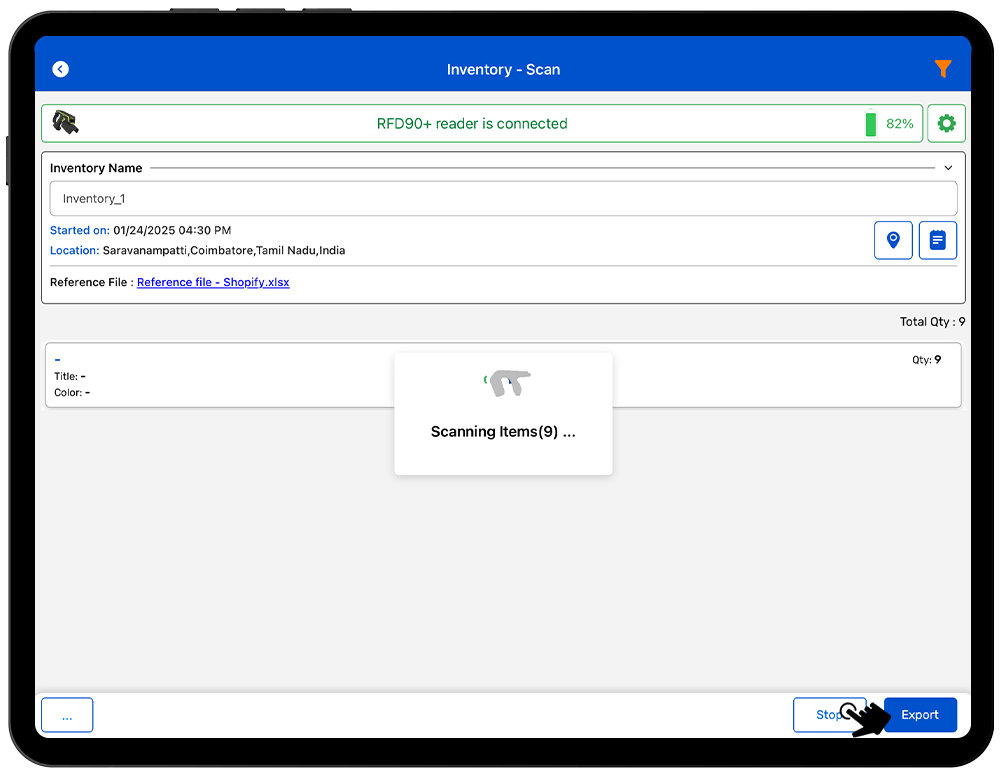Click the Saravanampatti location address text

pos(224,250)
